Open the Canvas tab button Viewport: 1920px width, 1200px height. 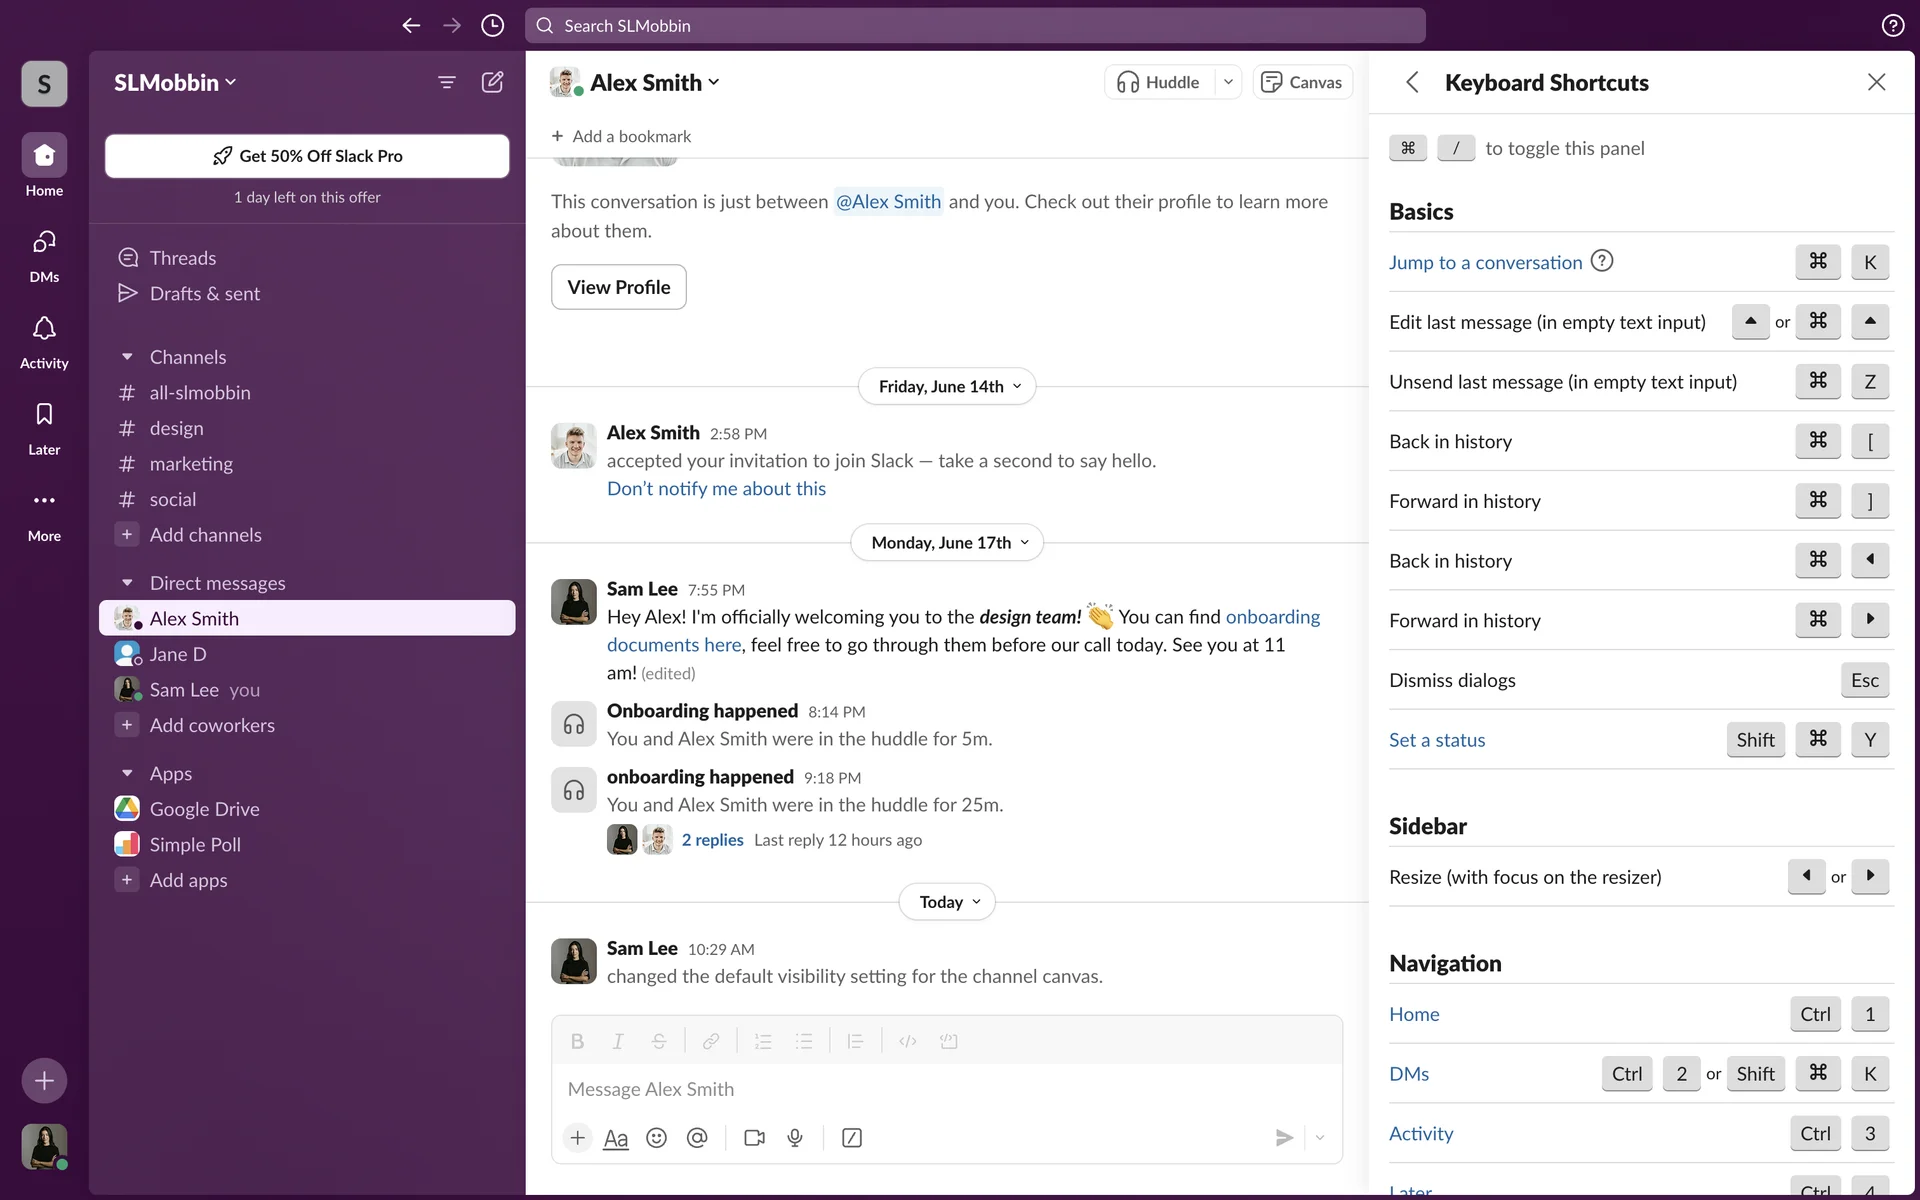[x=1301, y=82]
